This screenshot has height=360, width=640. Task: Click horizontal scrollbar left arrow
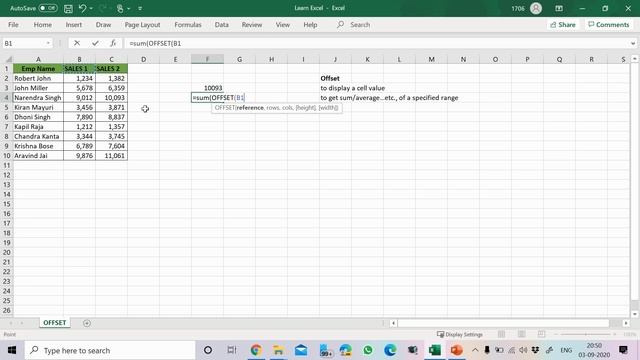[x=393, y=323]
